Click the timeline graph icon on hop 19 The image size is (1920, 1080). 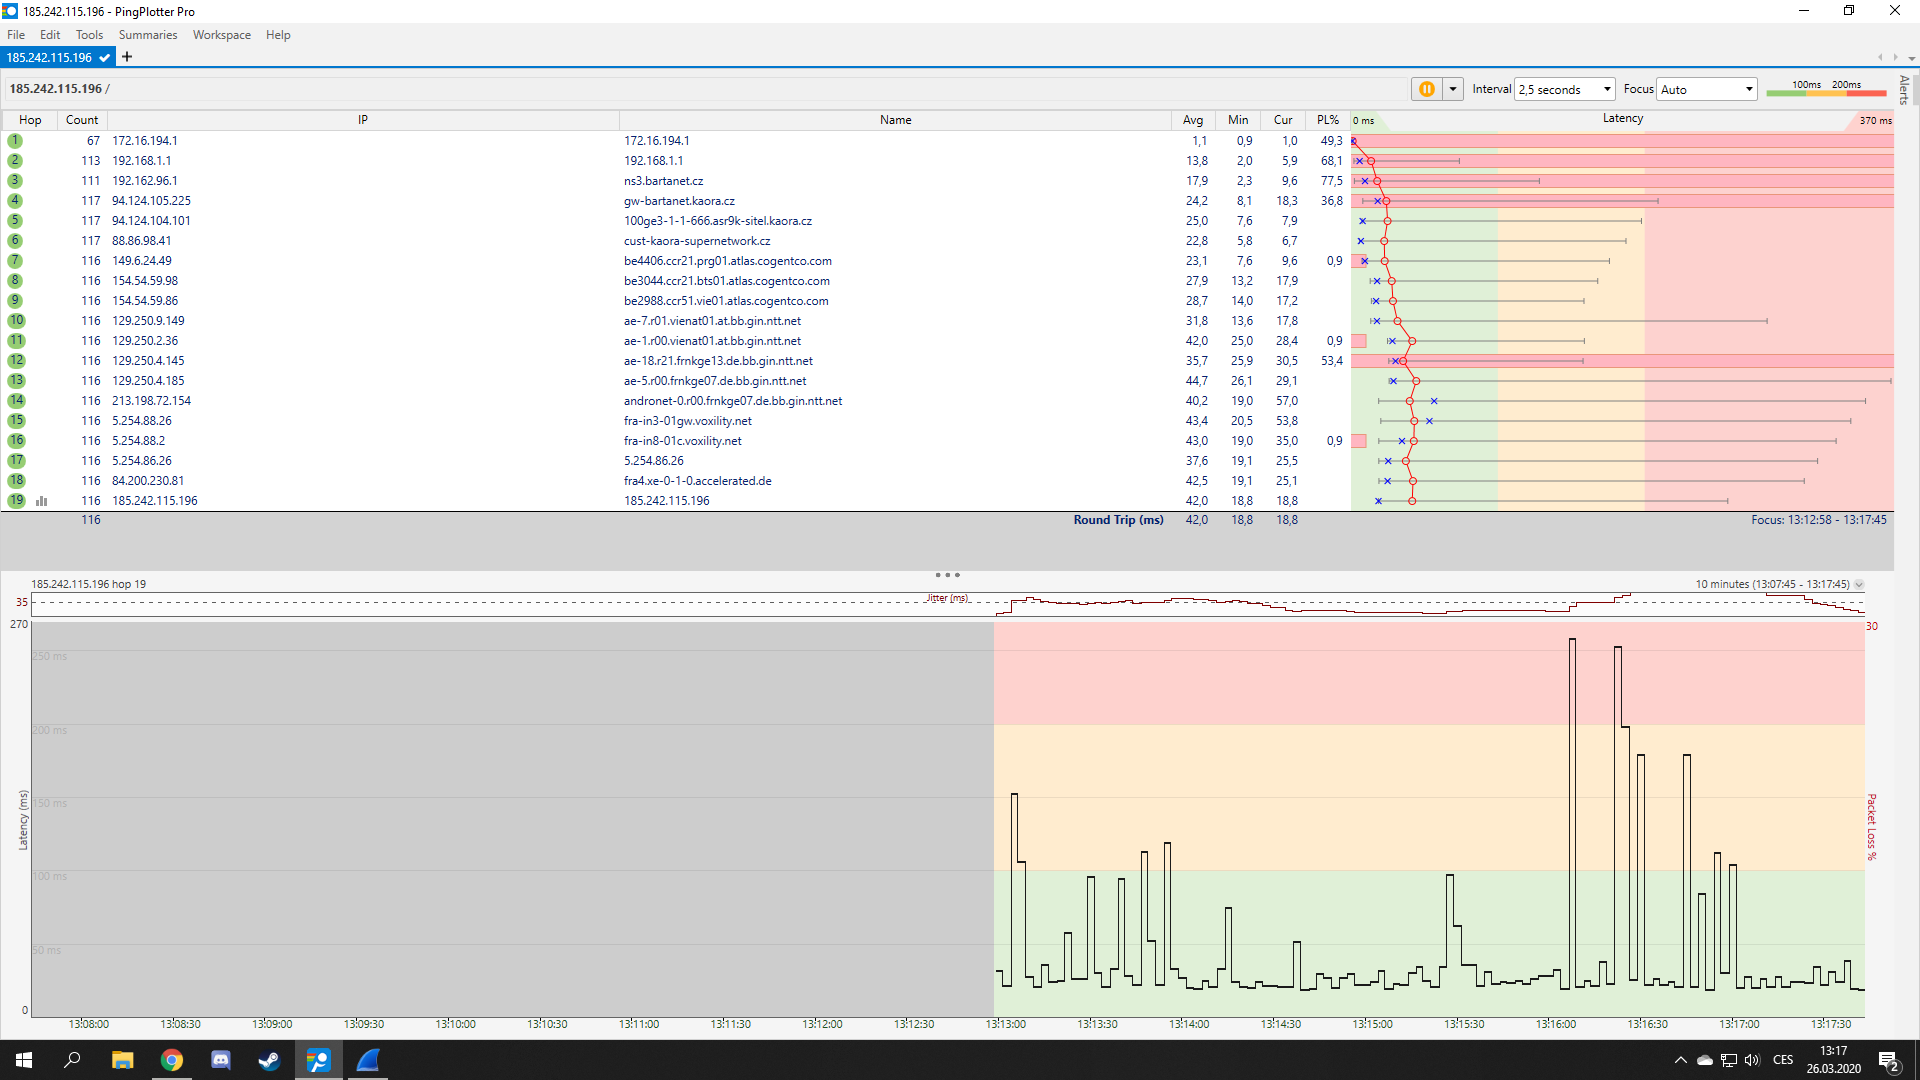tap(42, 501)
